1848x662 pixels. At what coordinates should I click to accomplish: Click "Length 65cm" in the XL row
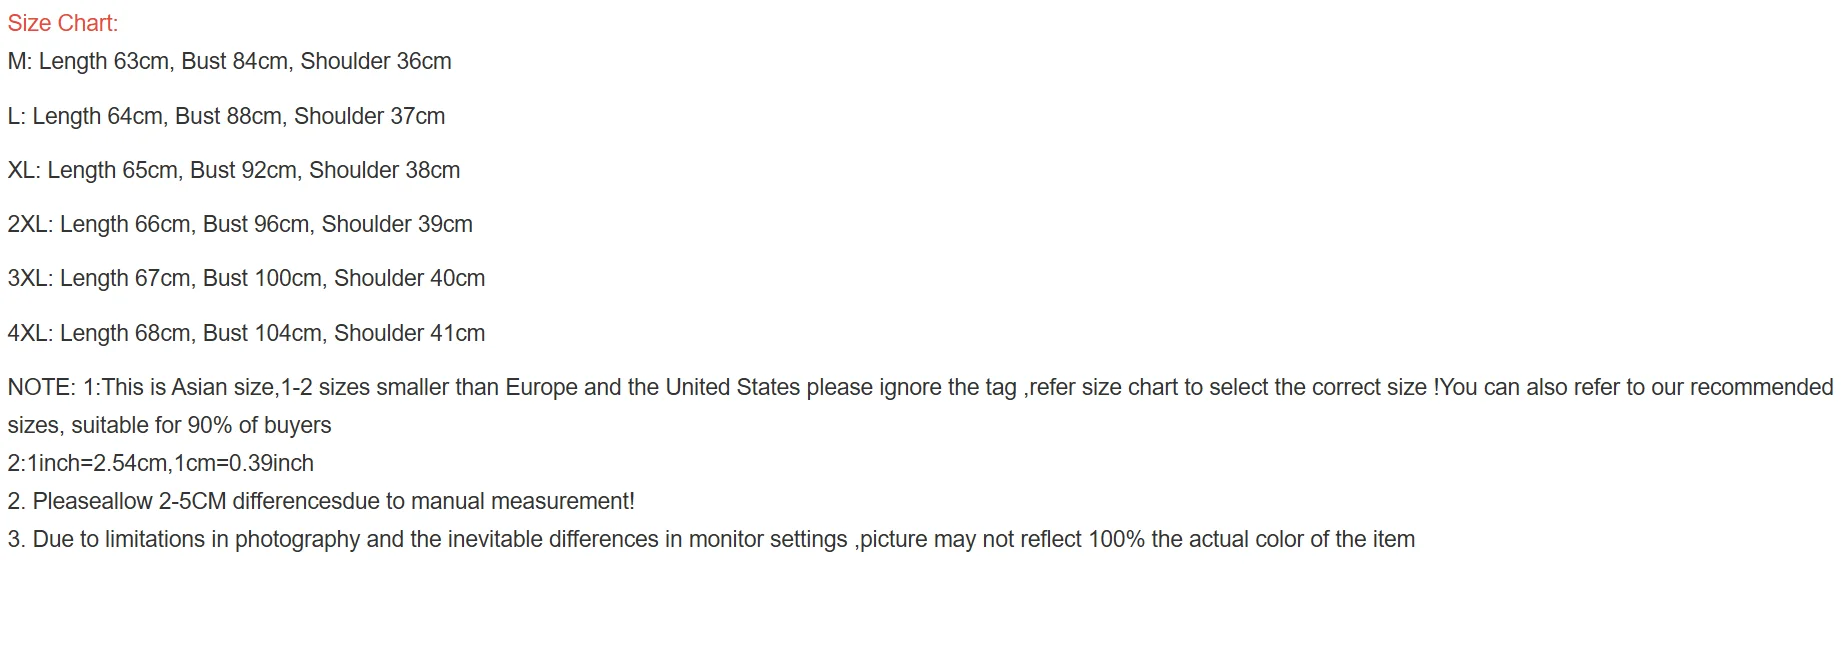coord(112,171)
